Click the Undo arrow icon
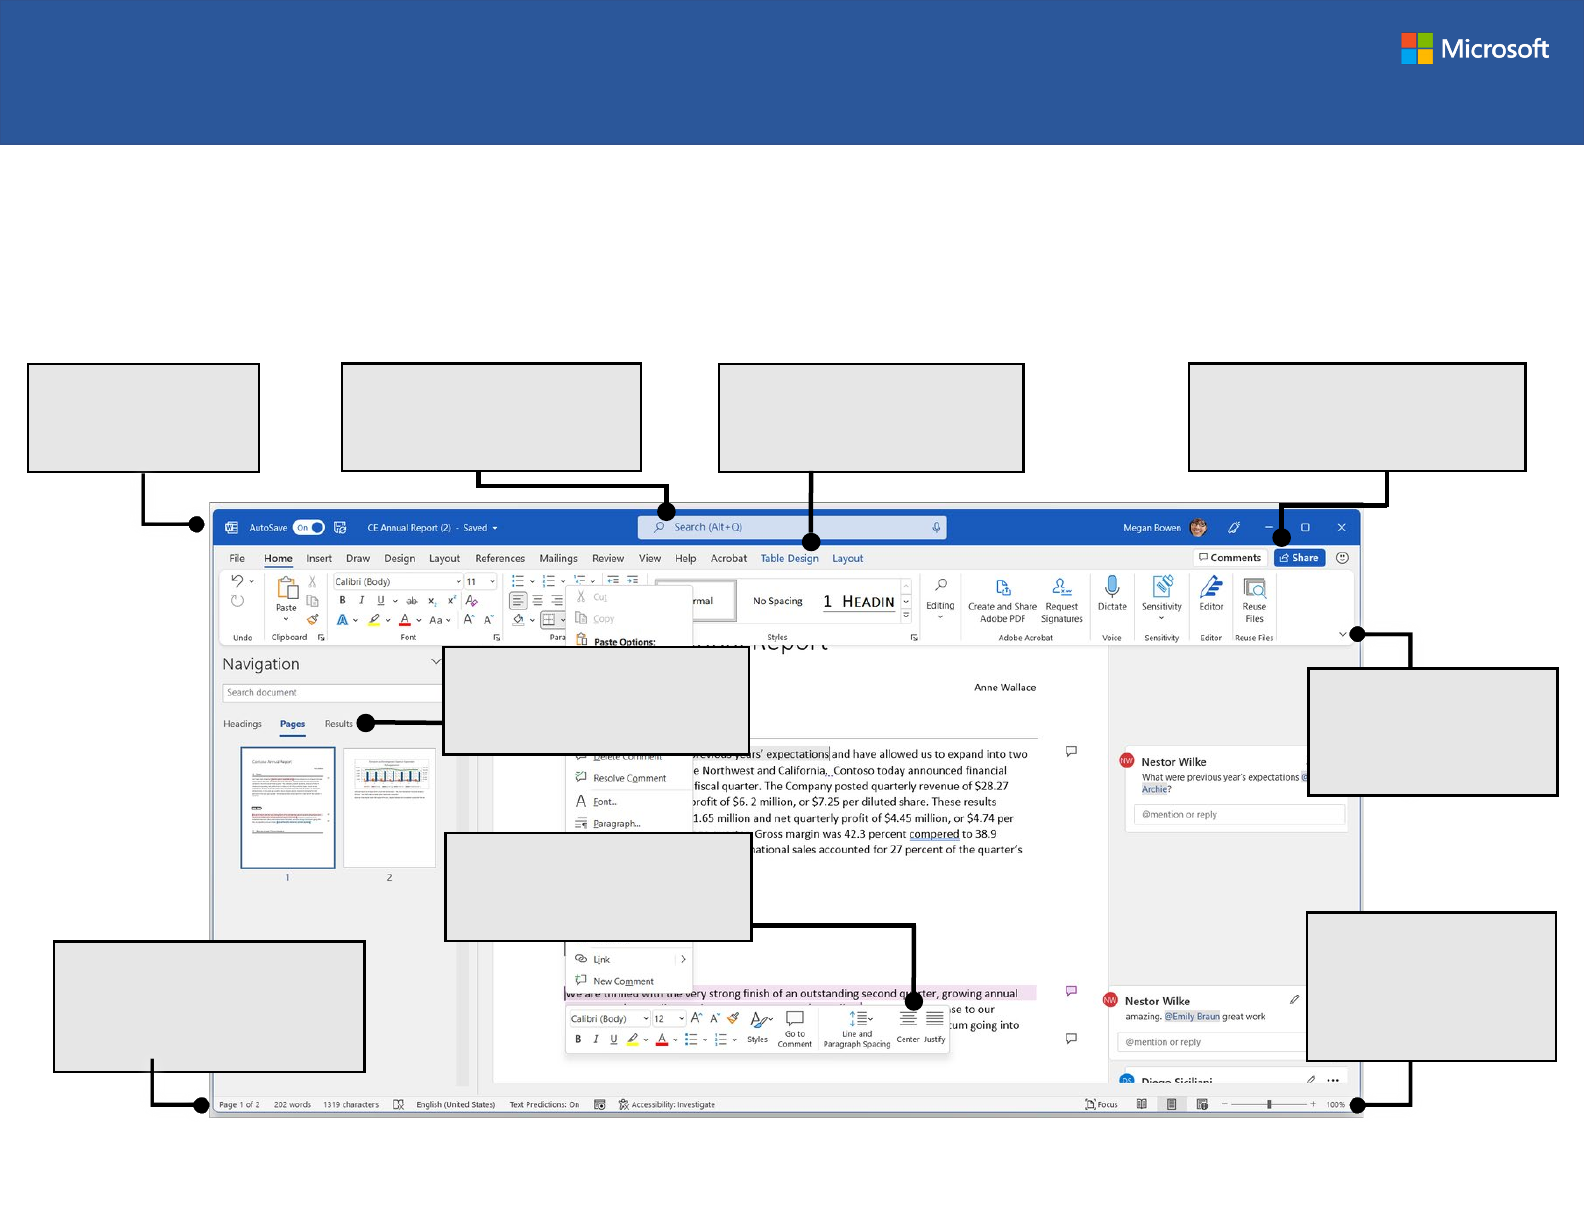The image size is (1584, 1224). 237,581
